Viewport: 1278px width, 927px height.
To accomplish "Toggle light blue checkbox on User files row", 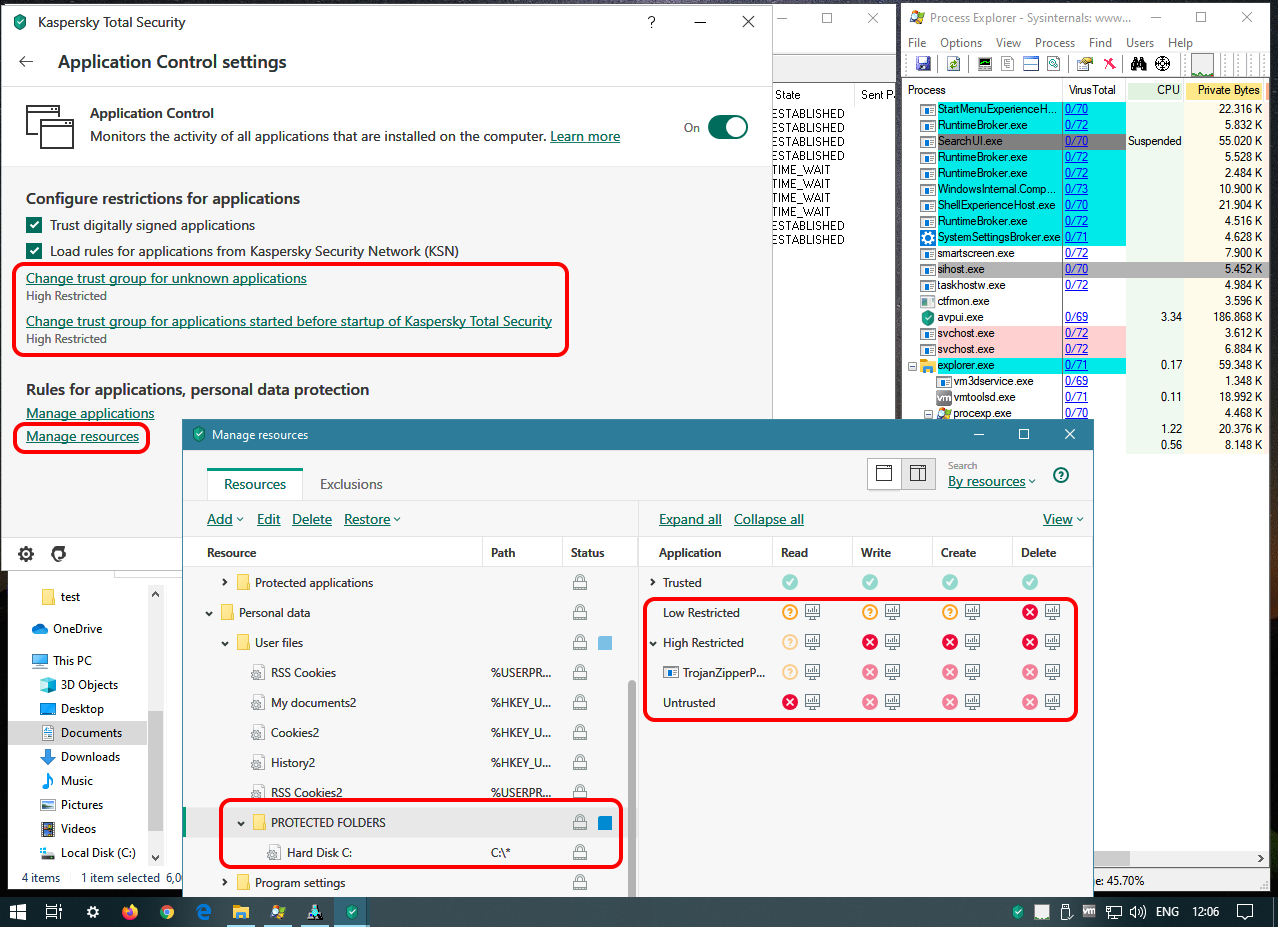I will point(605,643).
